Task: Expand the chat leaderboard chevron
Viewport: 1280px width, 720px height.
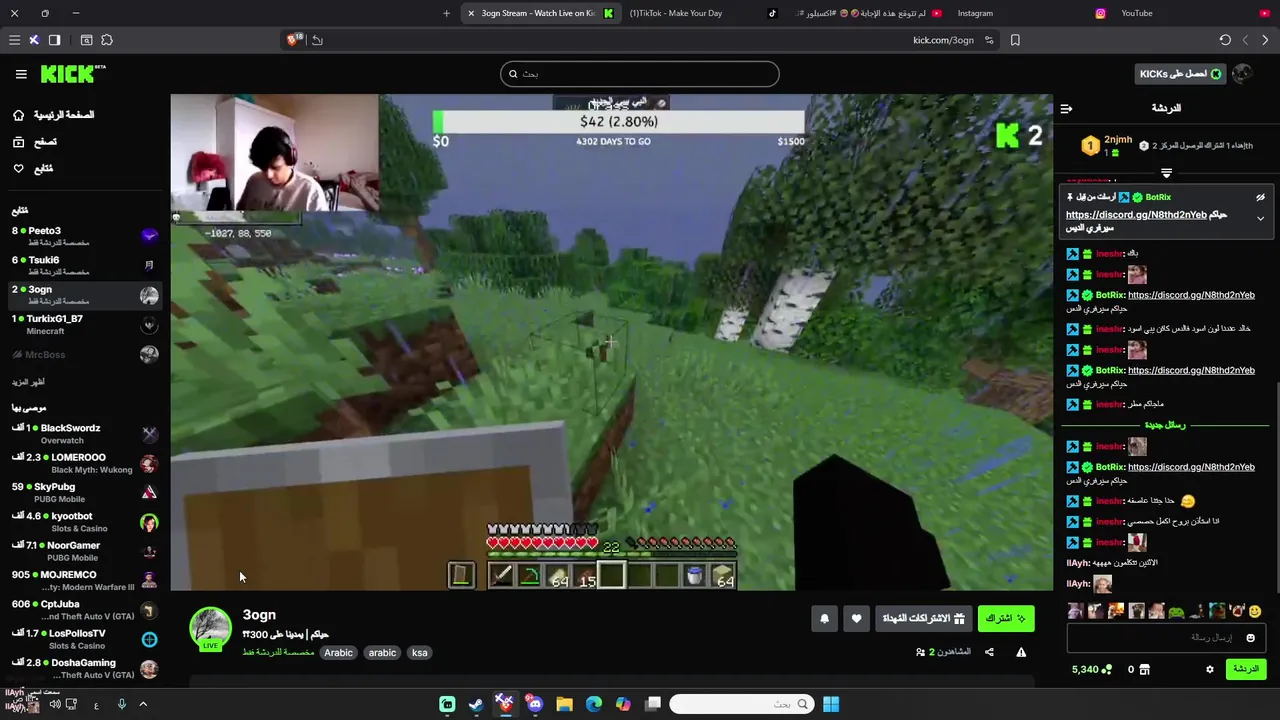Action: pos(1166,173)
